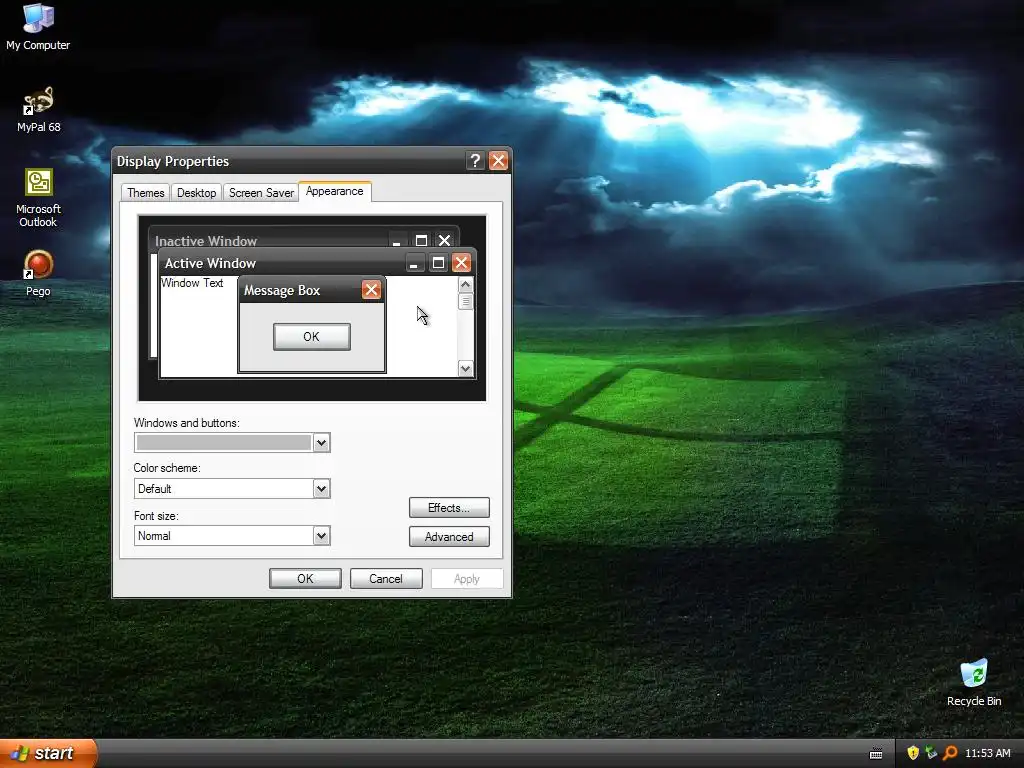1024x768 pixels.
Task: Click the Inactive Window preview close icon
Action: [x=444, y=240]
